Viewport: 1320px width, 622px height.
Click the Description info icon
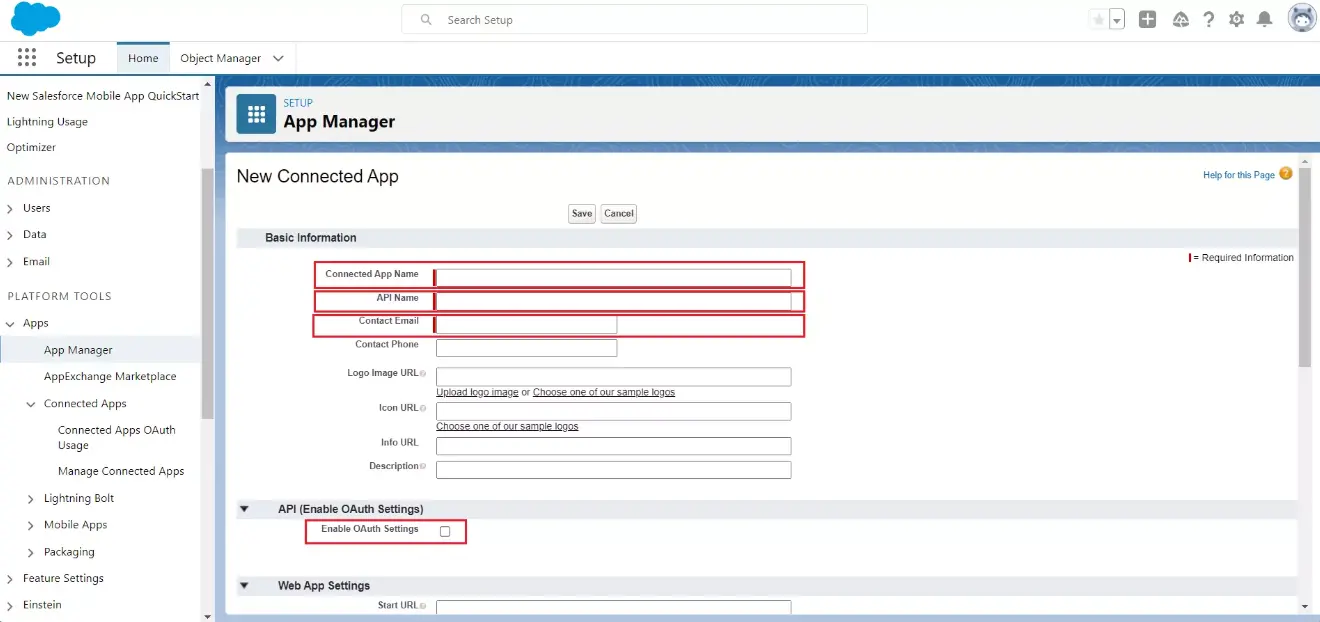424,466
